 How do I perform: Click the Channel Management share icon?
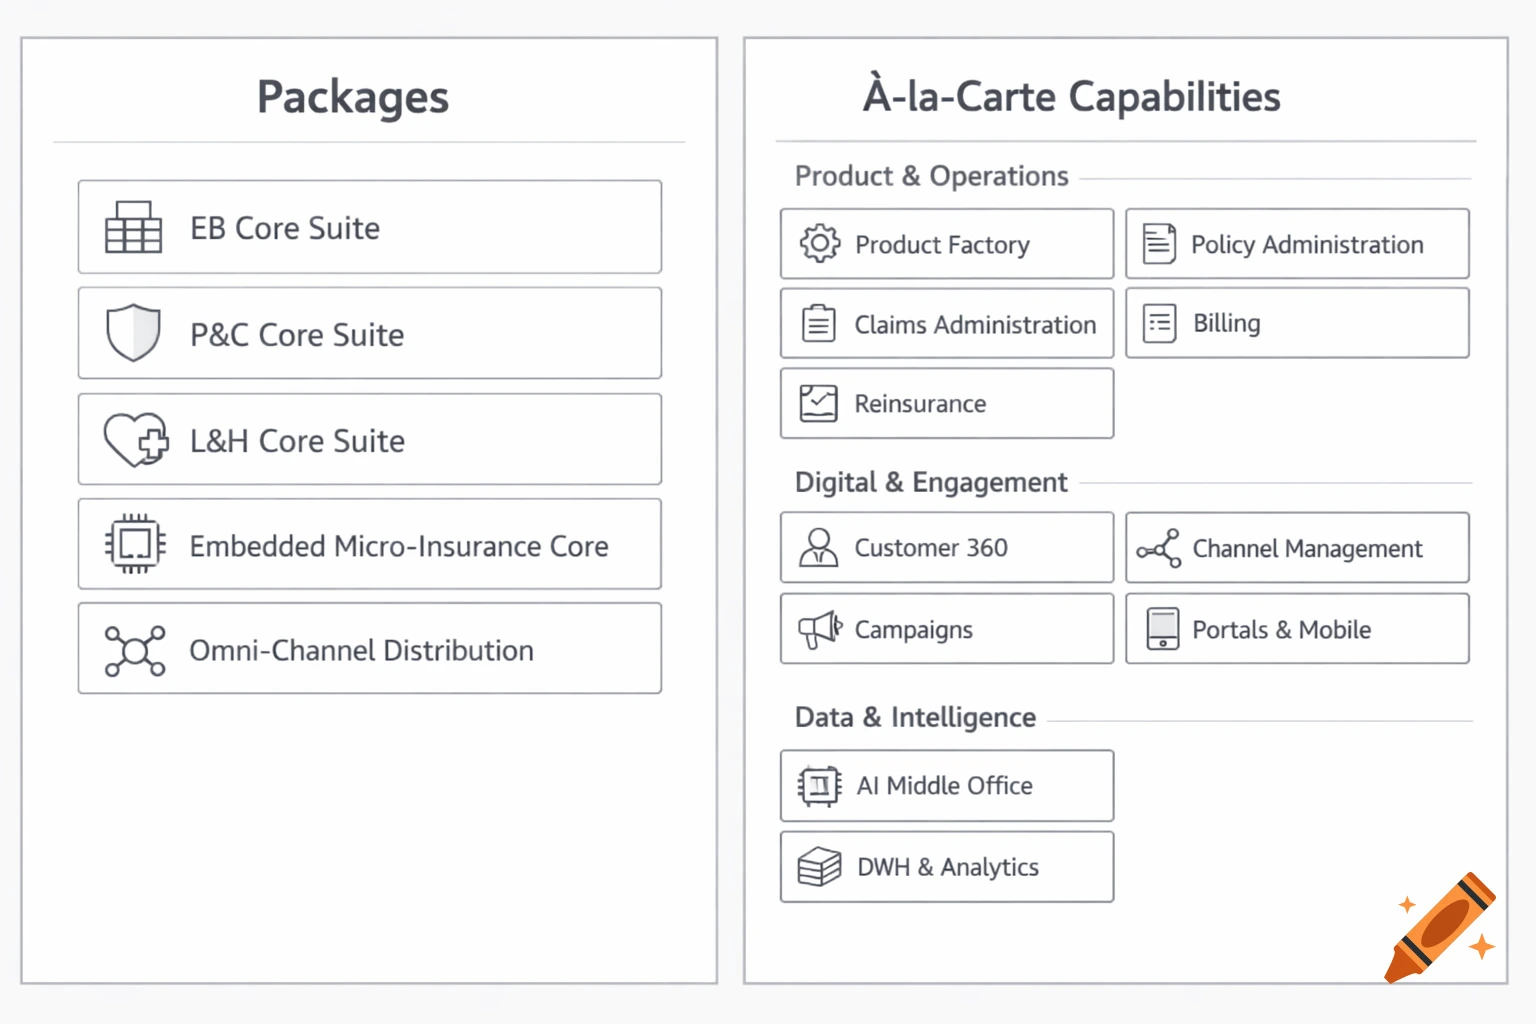[x=1159, y=548]
